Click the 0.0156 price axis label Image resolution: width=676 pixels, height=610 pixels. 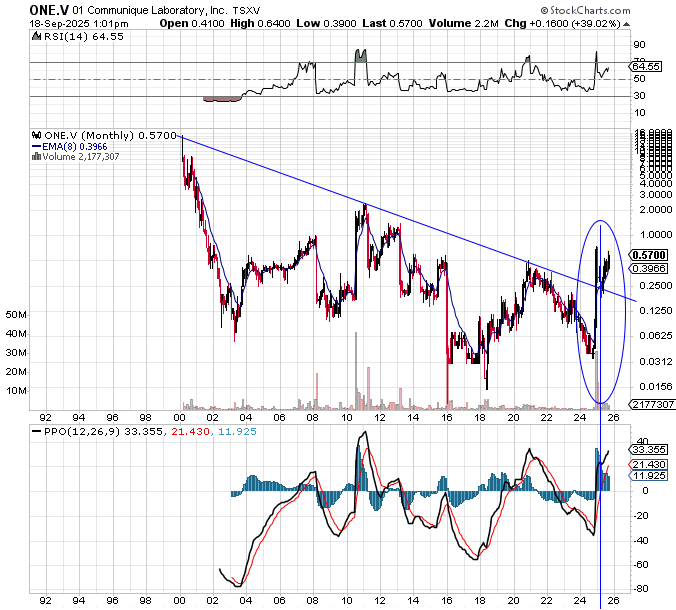(x=656, y=387)
